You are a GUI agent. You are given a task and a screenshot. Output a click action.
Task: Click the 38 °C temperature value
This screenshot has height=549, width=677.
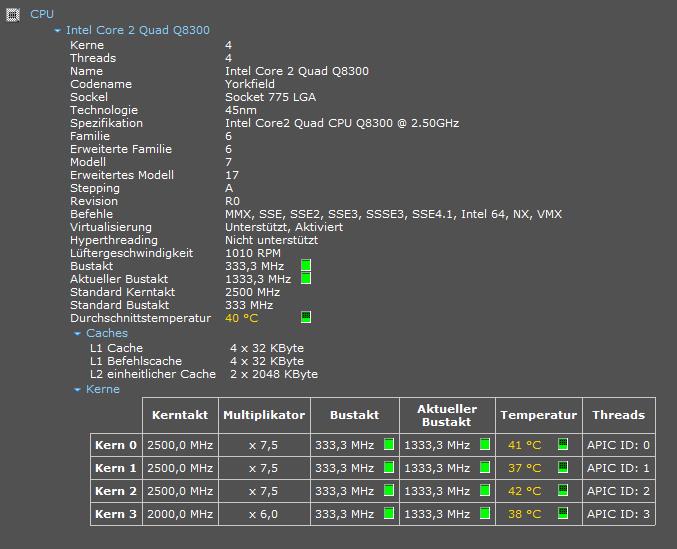point(524,514)
